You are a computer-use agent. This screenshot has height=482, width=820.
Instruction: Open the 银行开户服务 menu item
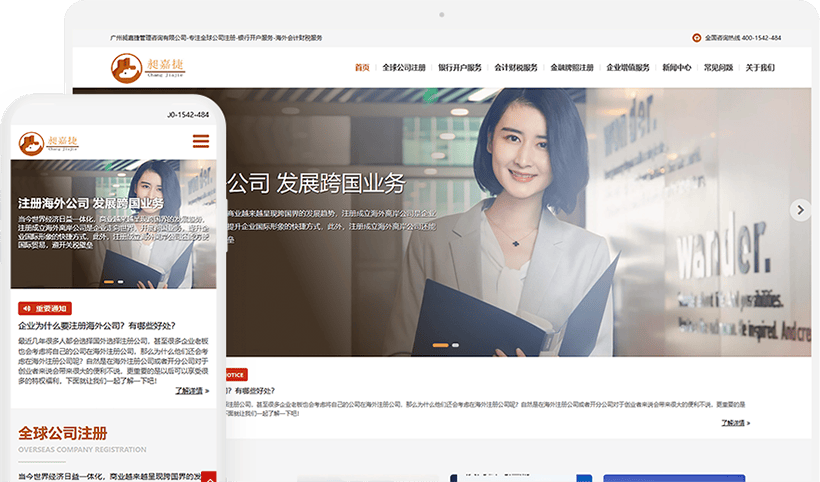pyautogui.click(x=460, y=67)
